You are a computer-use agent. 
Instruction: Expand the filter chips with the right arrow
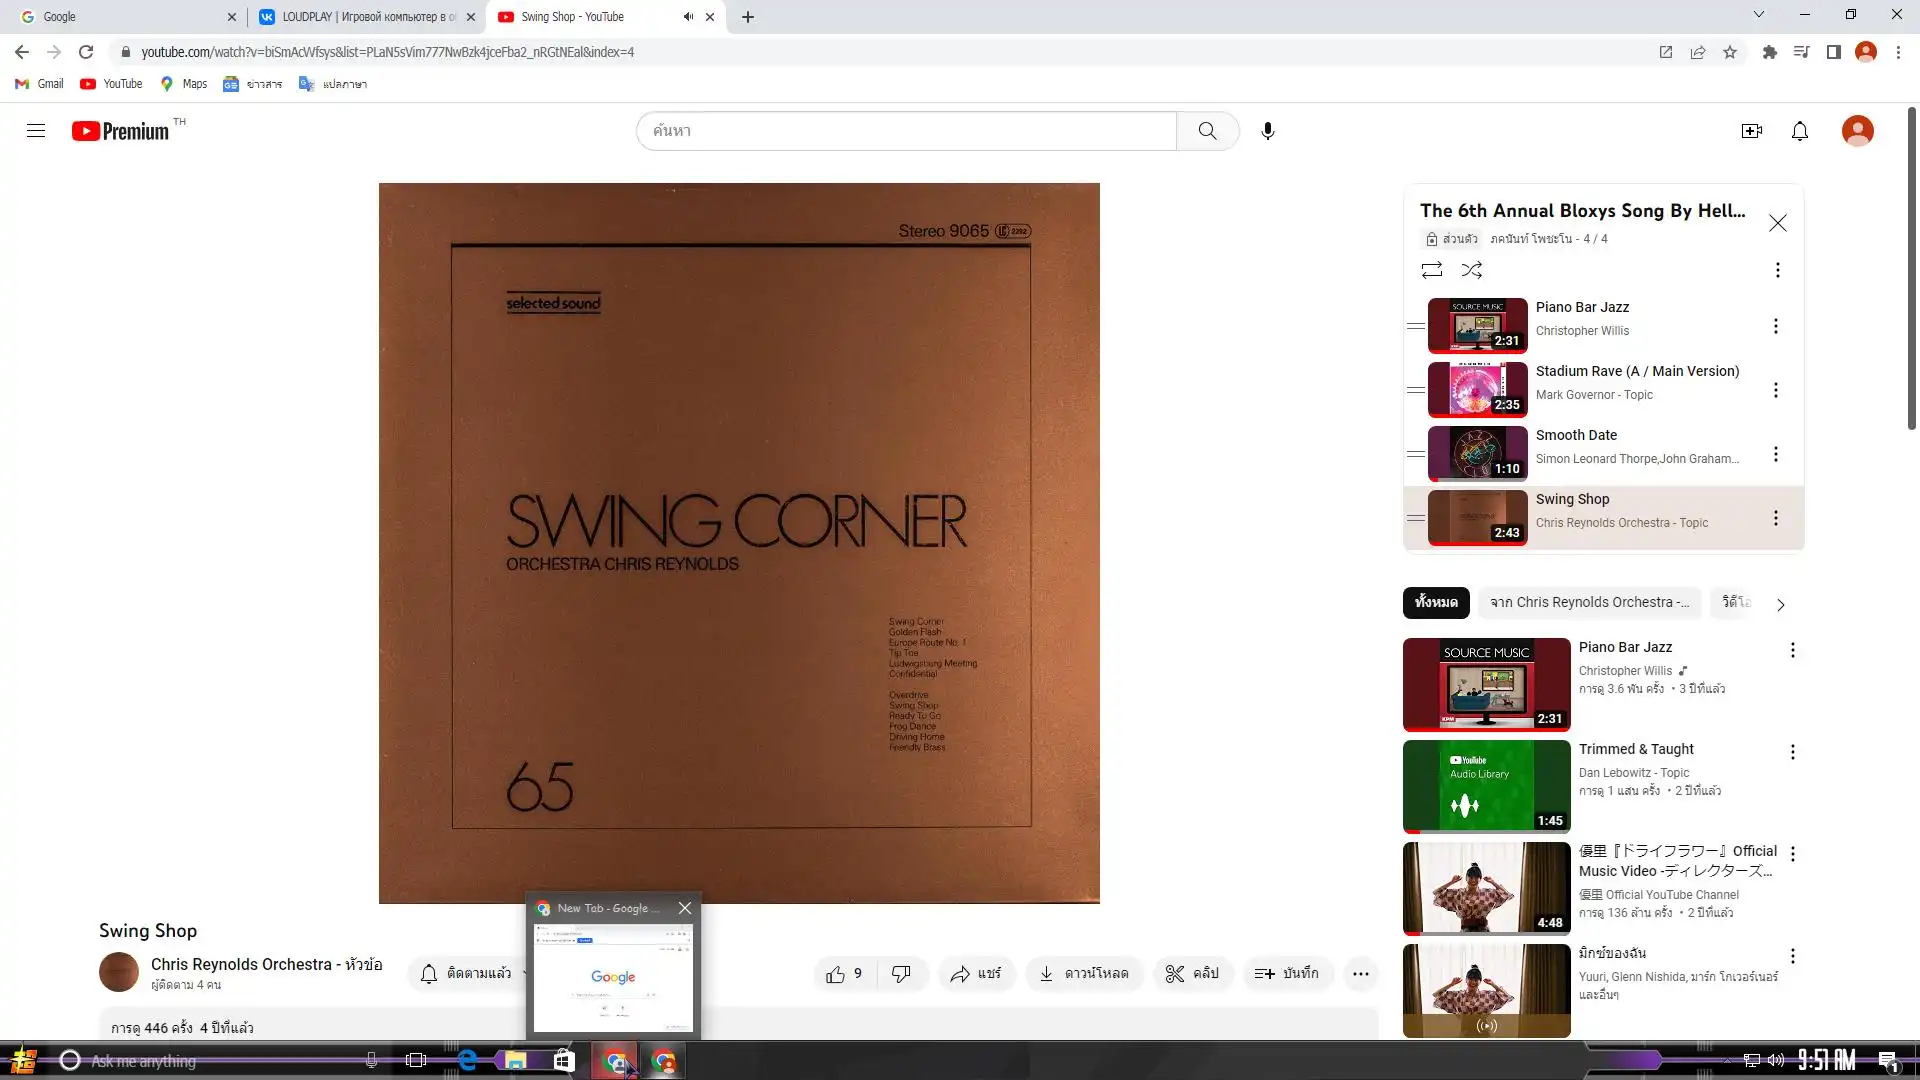pyautogui.click(x=1780, y=604)
